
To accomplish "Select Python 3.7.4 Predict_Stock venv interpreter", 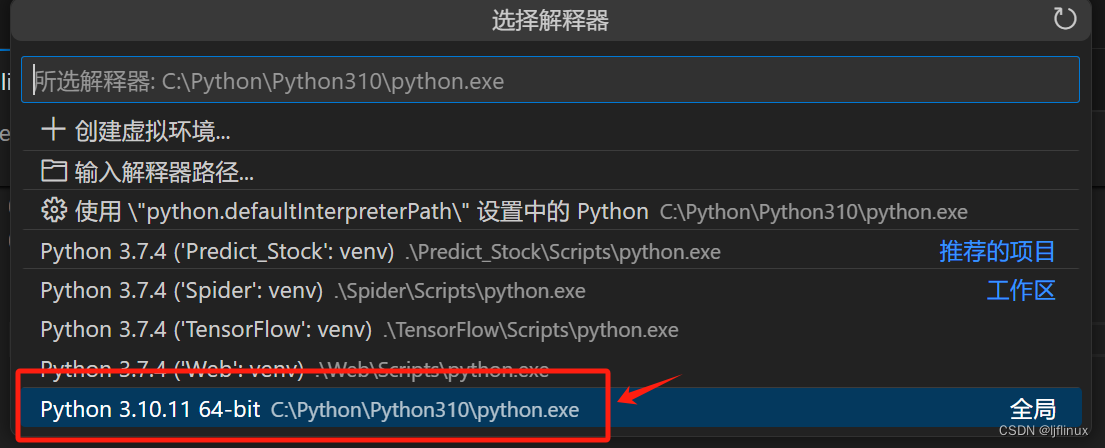I will pos(550,250).
